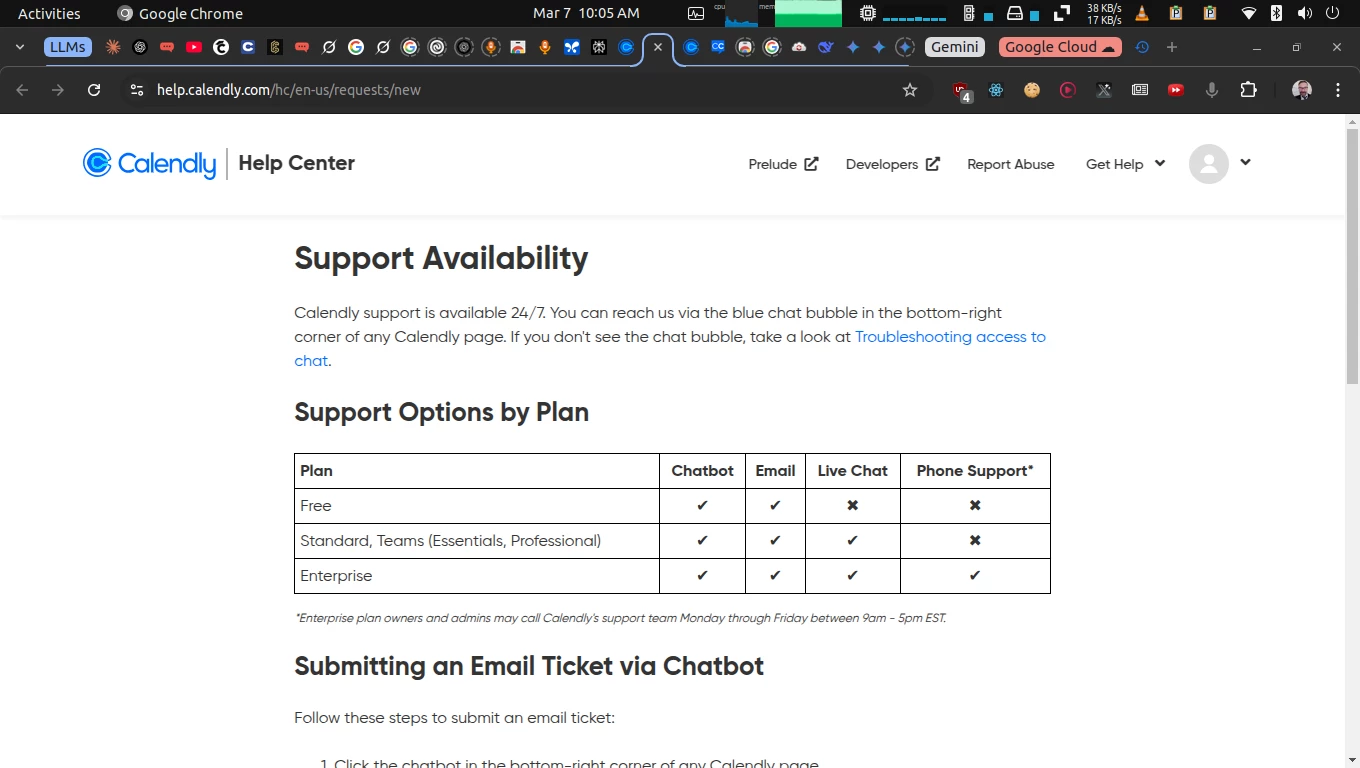Open the Developers external link
This screenshot has width=1360, height=768.
tap(893, 164)
